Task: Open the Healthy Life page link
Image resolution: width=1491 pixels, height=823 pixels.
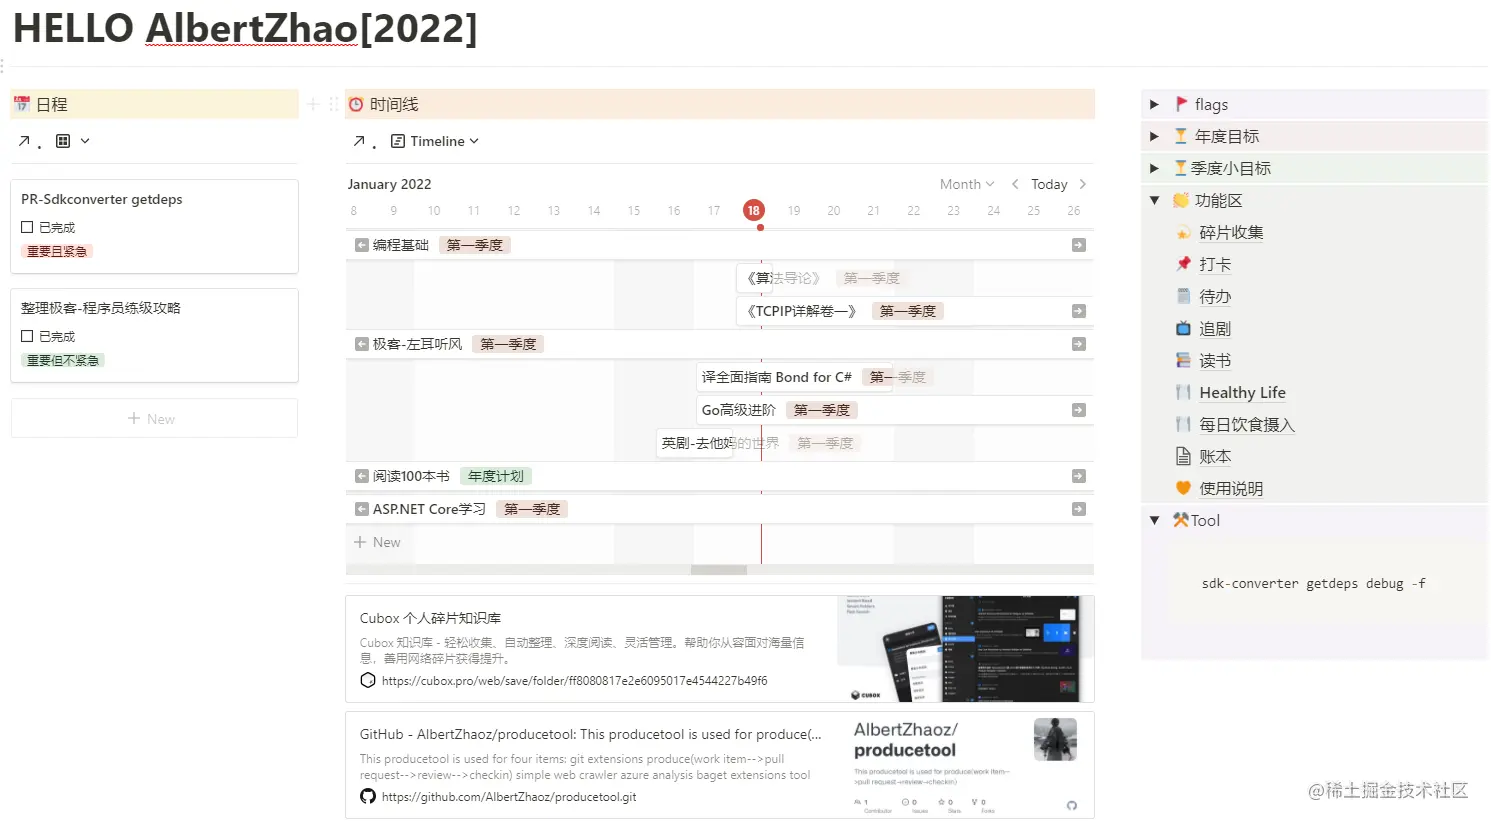Action: [1242, 392]
